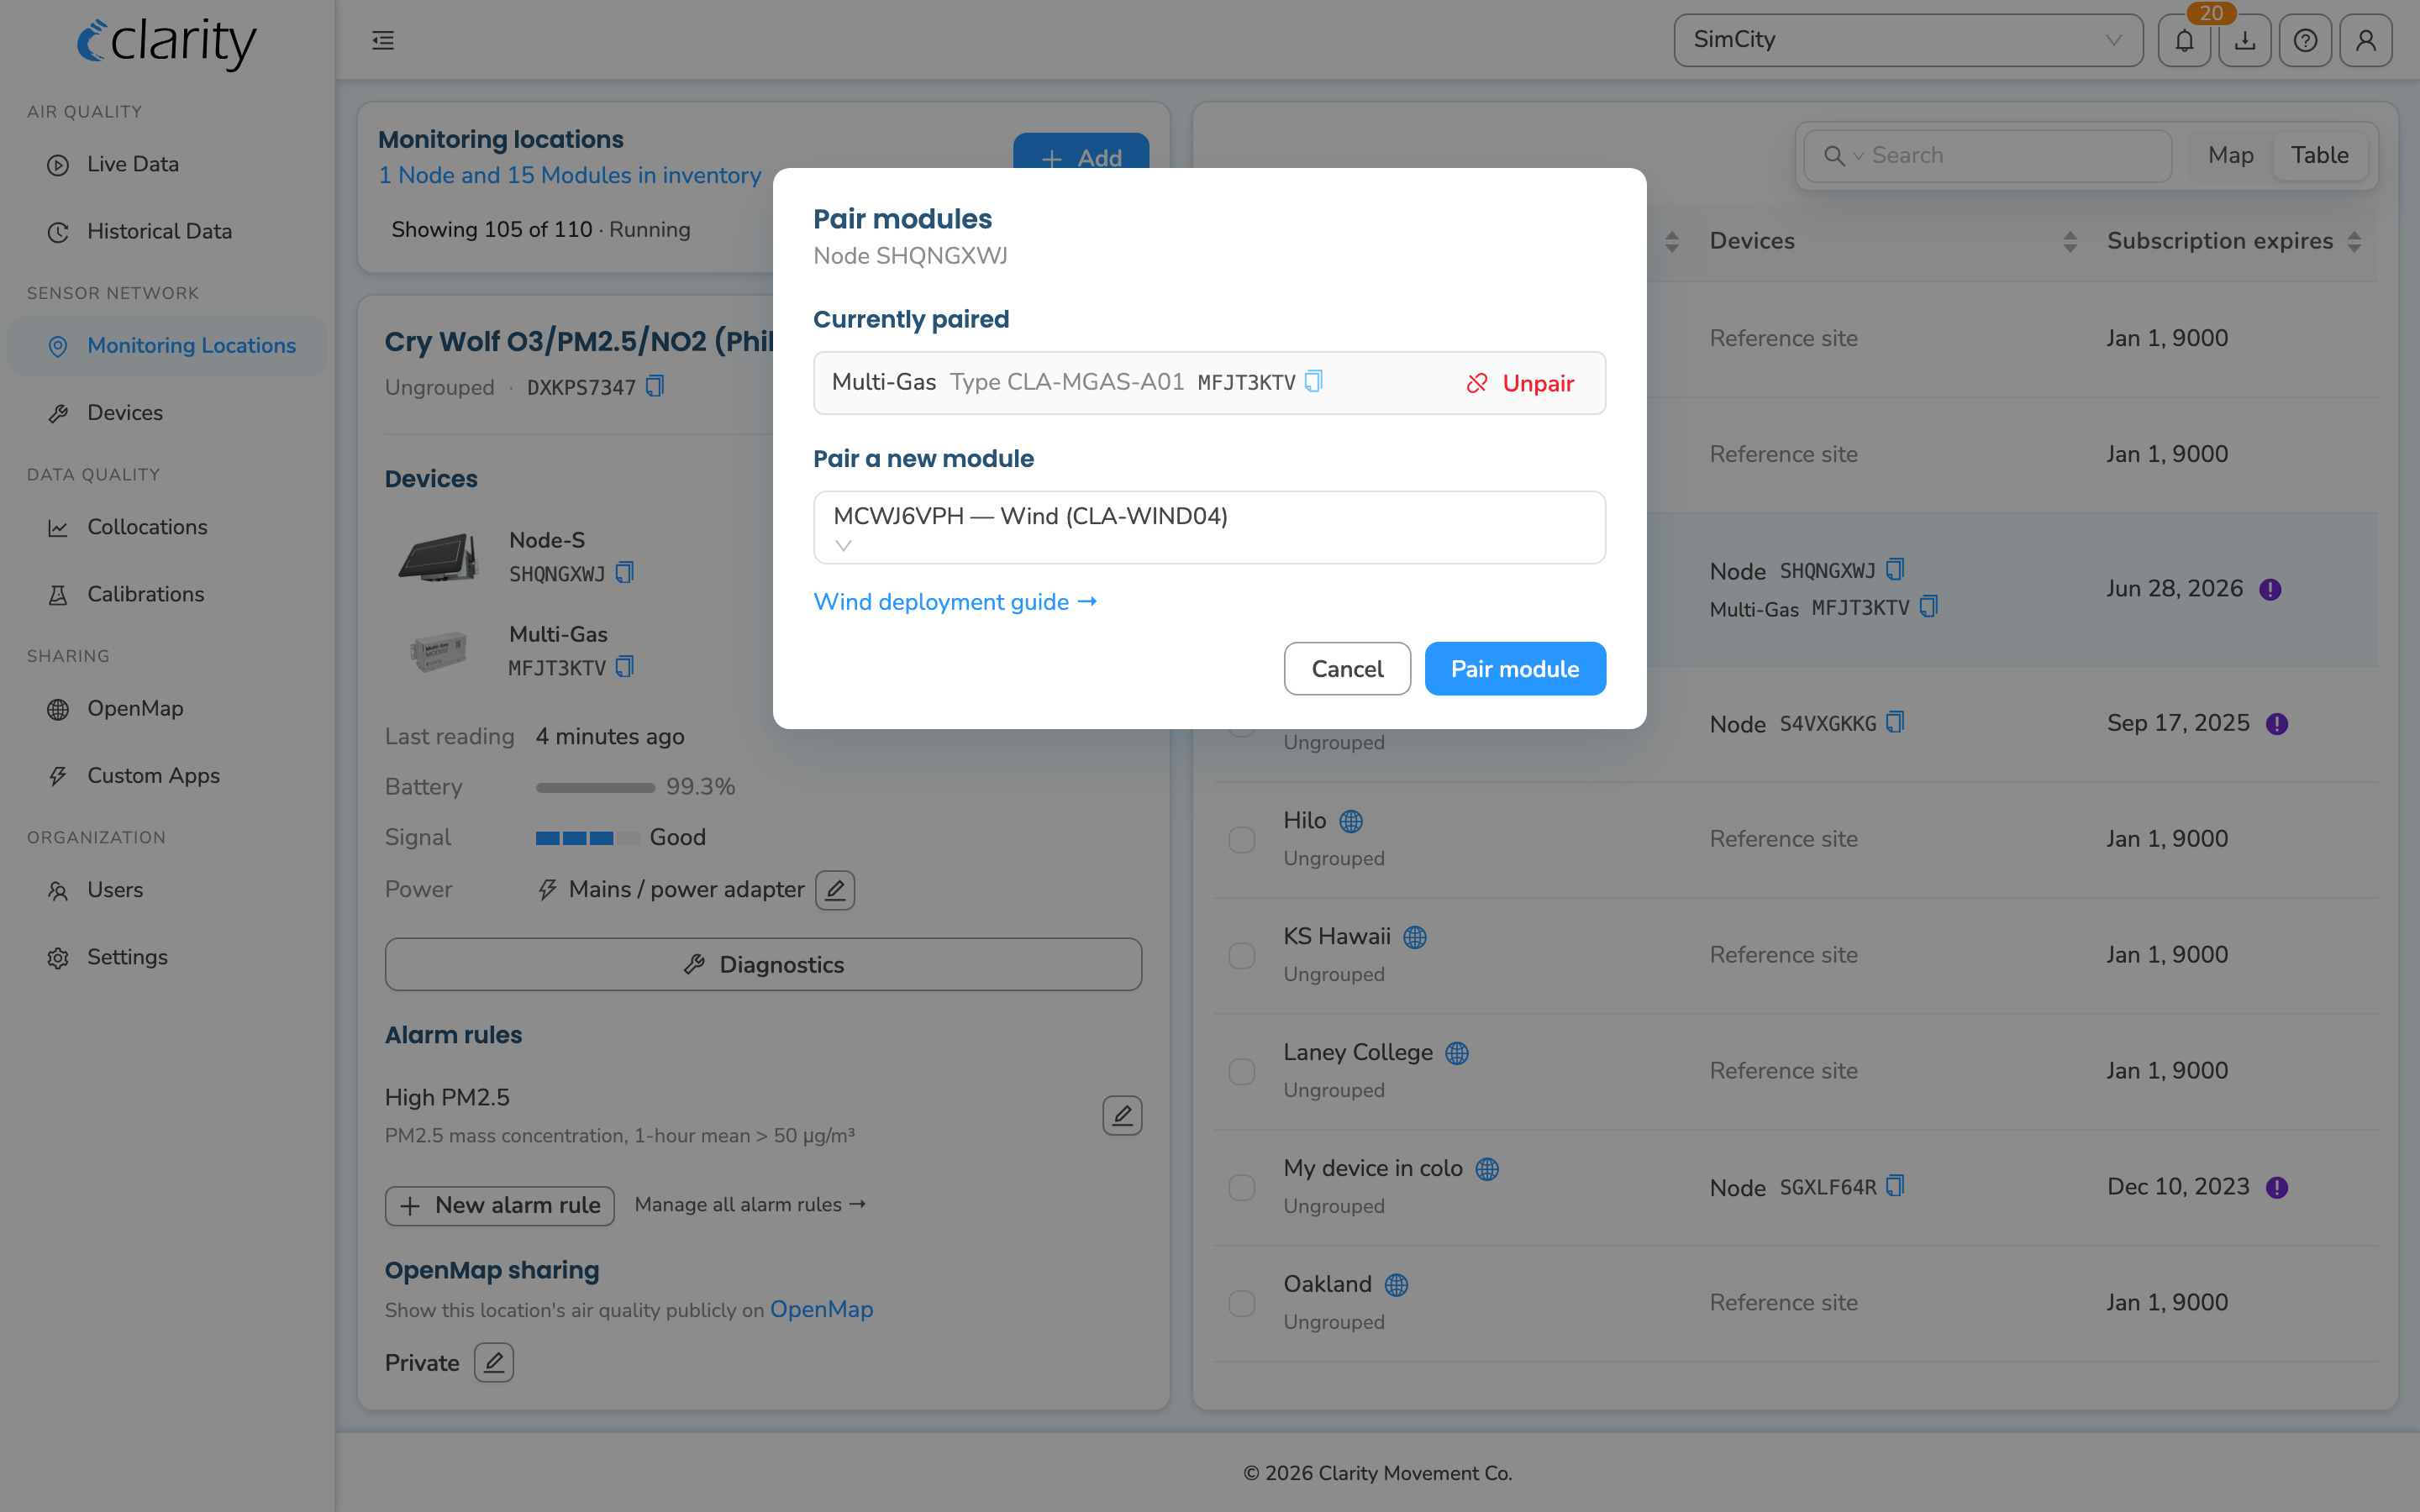Click the Battery level bar
The height and width of the screenshot is (1512, 2420).
(x=595, y=787)
